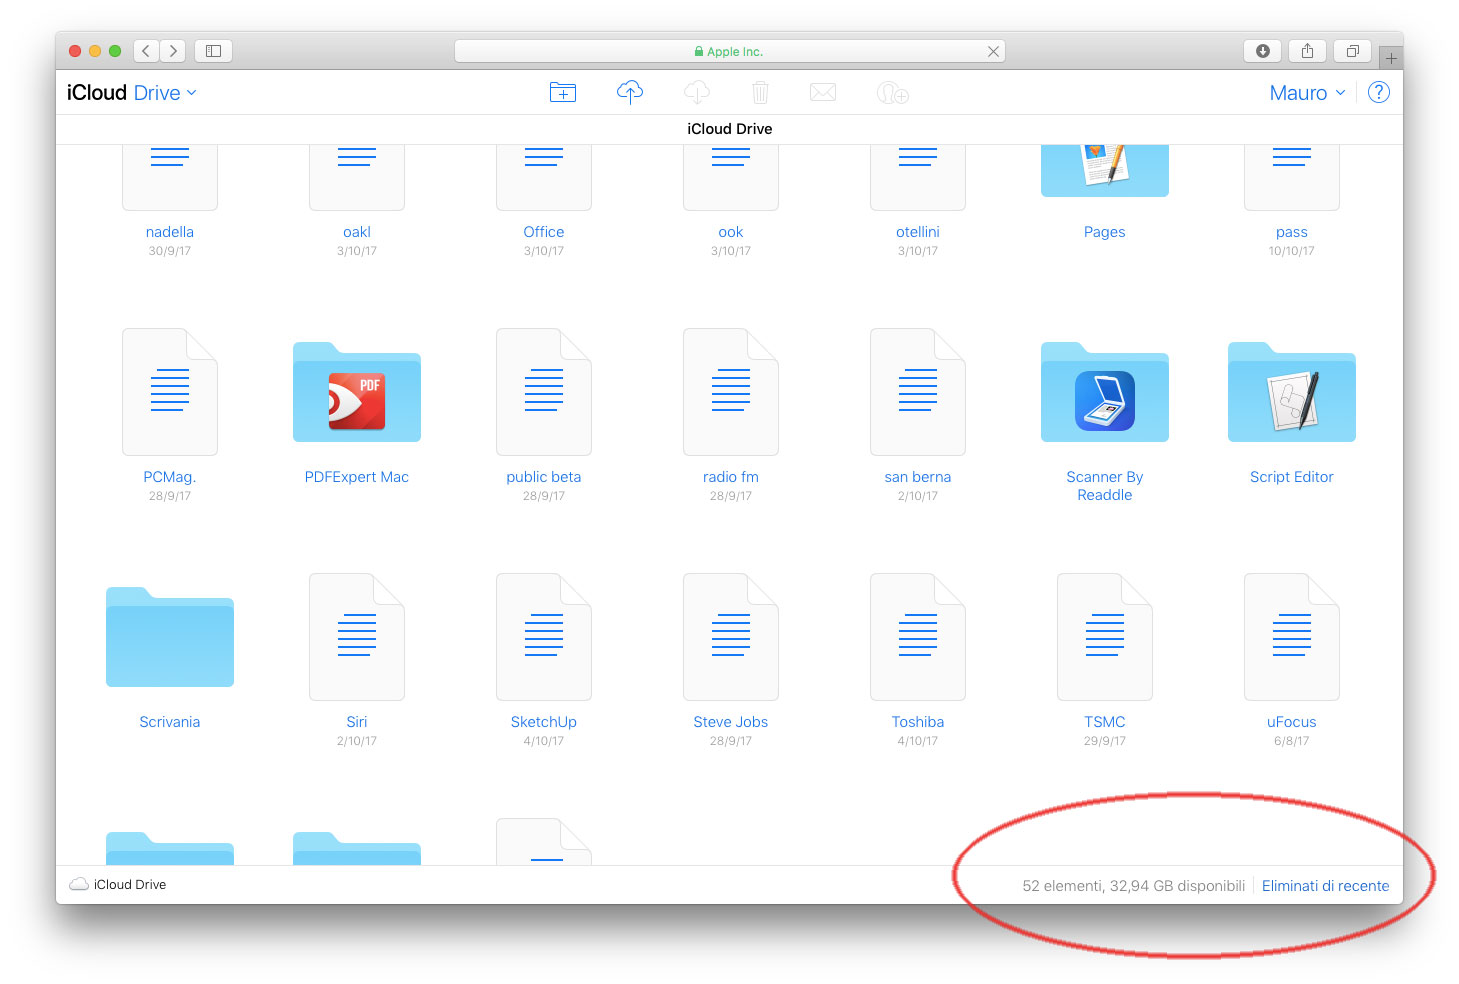Toggle the browser sidebar view icon

213,50
